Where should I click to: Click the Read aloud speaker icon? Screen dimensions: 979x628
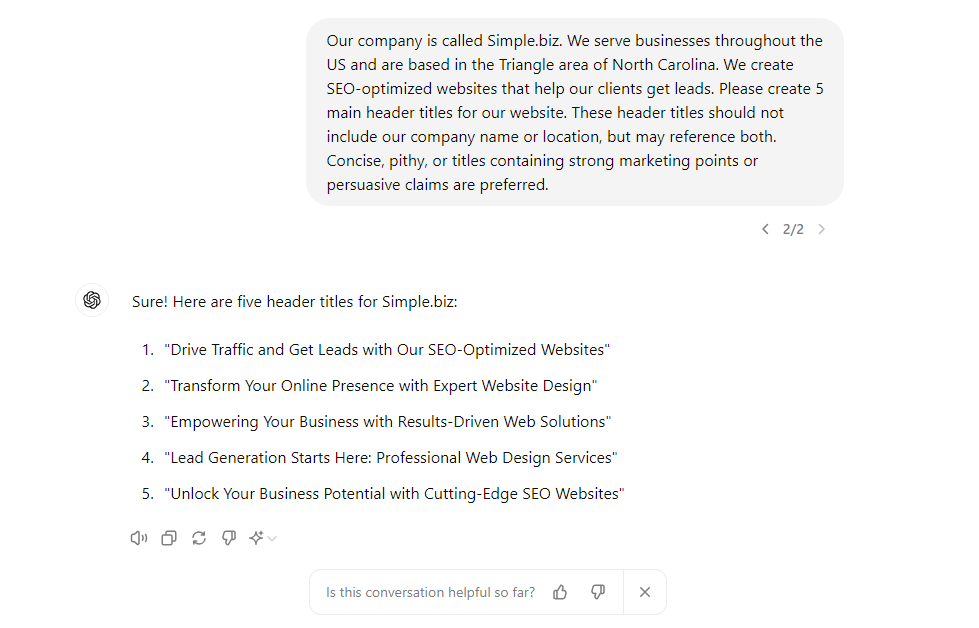(139, 538)
